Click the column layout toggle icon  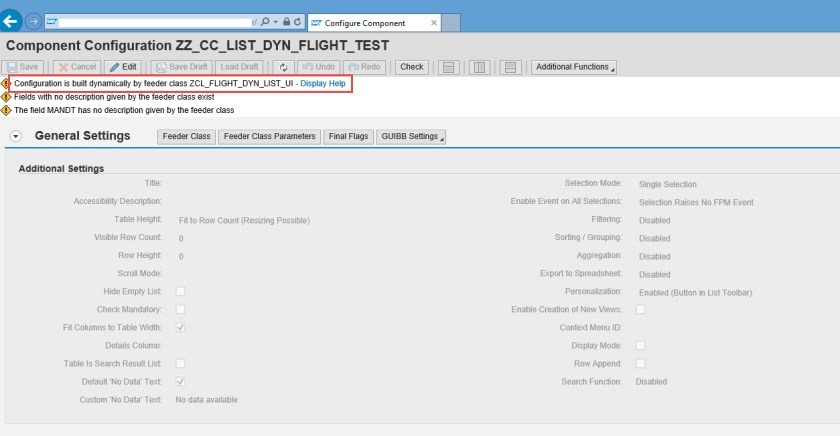pyautogui.click(x=479, y=67)
